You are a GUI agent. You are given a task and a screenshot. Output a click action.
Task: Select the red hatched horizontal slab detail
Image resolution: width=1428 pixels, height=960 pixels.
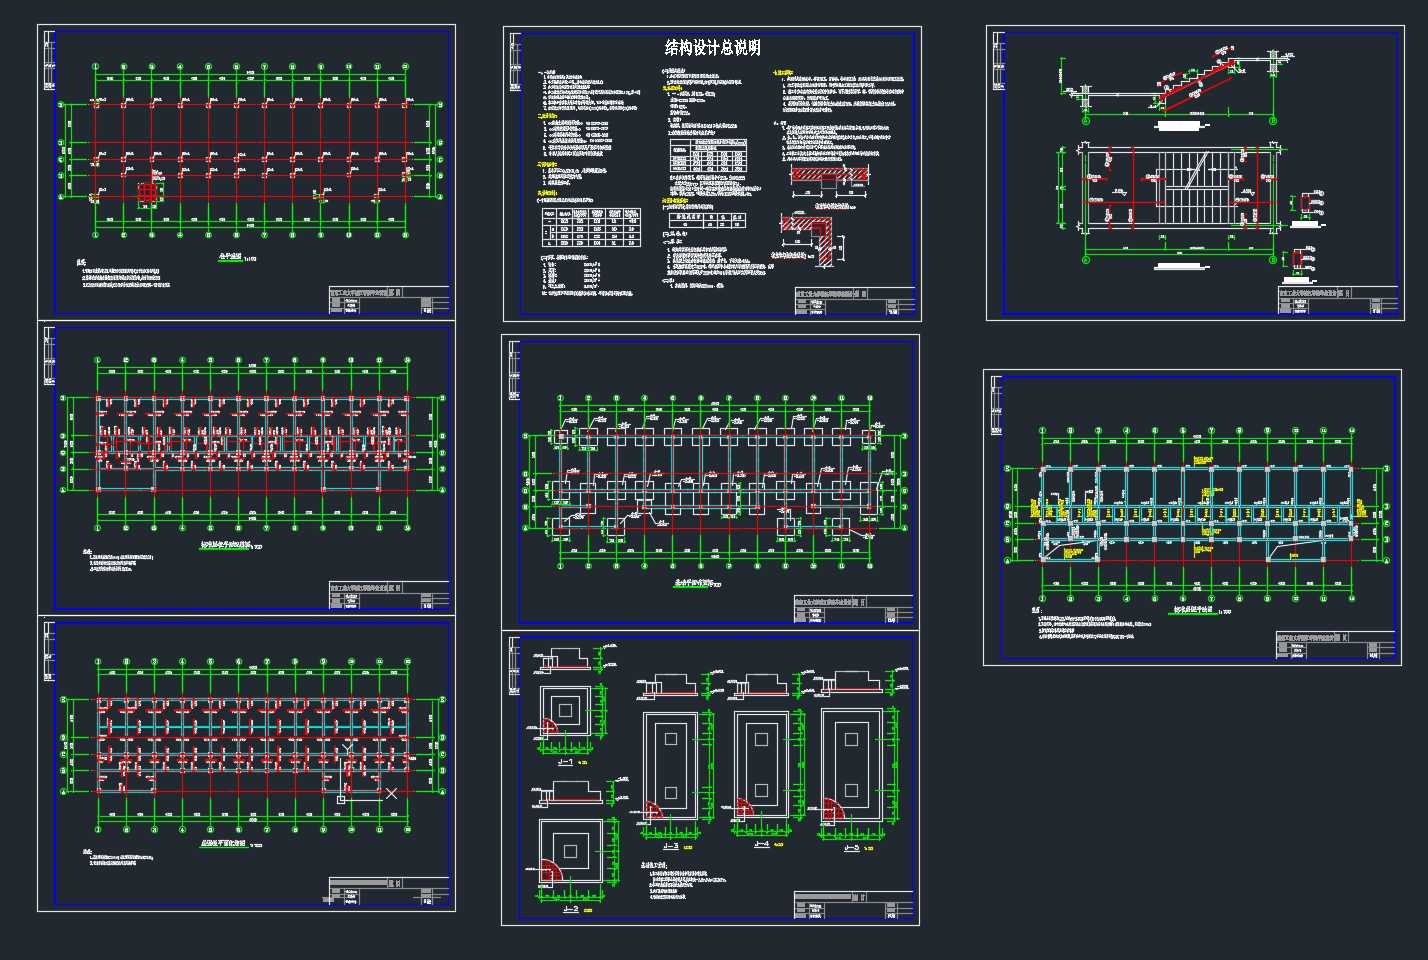coord(828,174)
